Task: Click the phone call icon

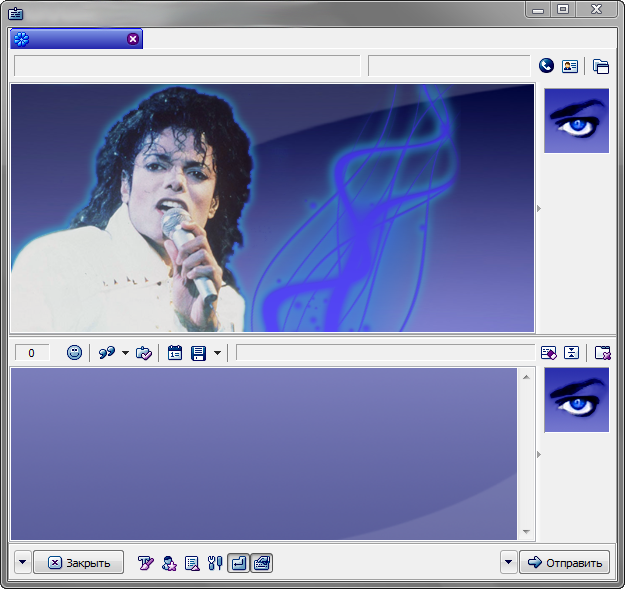Action: click(546, 66)
